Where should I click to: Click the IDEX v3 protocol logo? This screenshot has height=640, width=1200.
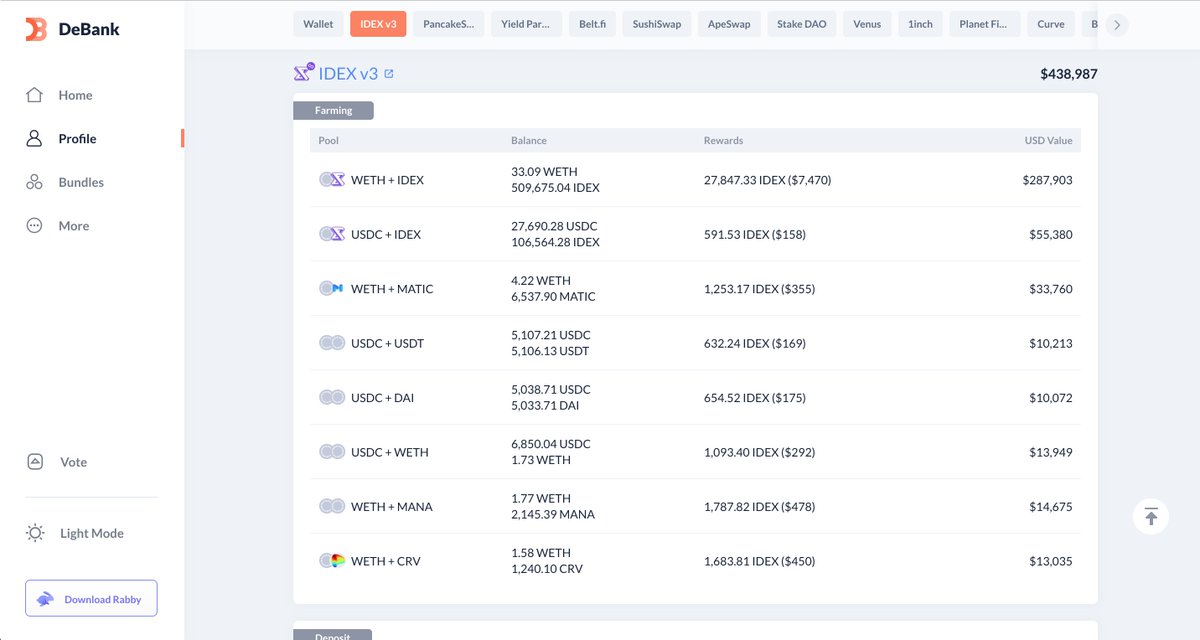tap(303, 73)
